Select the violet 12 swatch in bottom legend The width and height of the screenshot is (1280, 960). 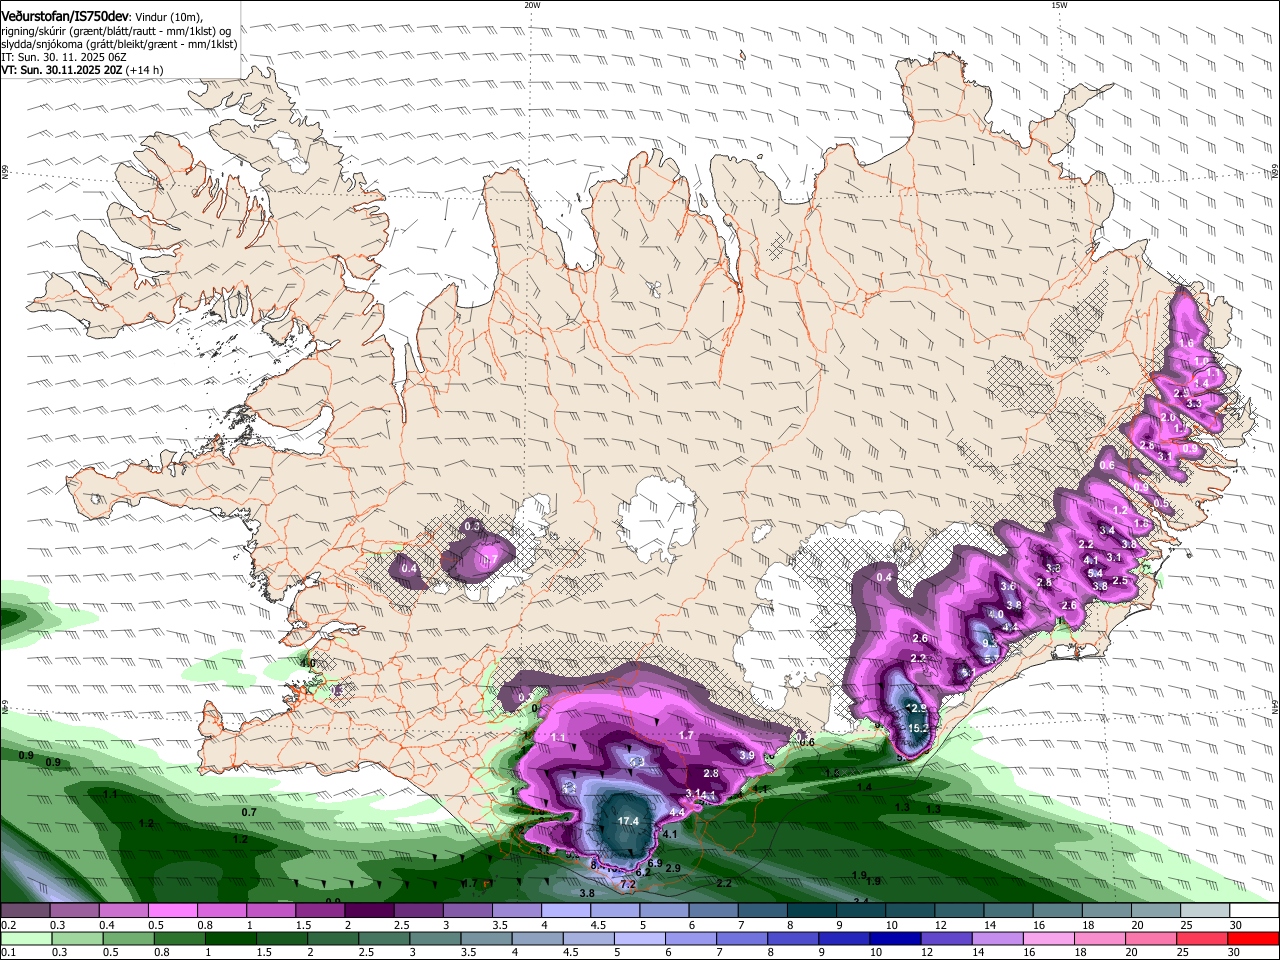pos(947,939)
